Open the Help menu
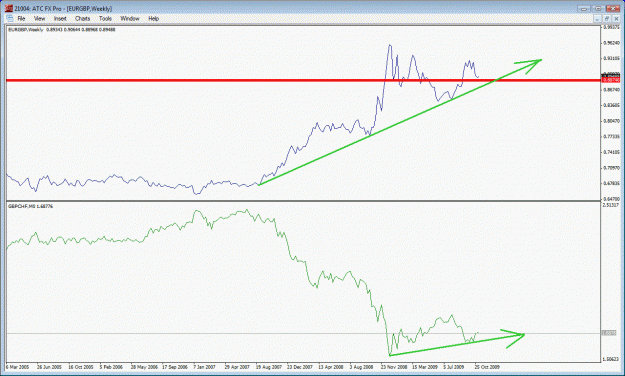Screen dimensions: 625x376 tap(153, 18)
